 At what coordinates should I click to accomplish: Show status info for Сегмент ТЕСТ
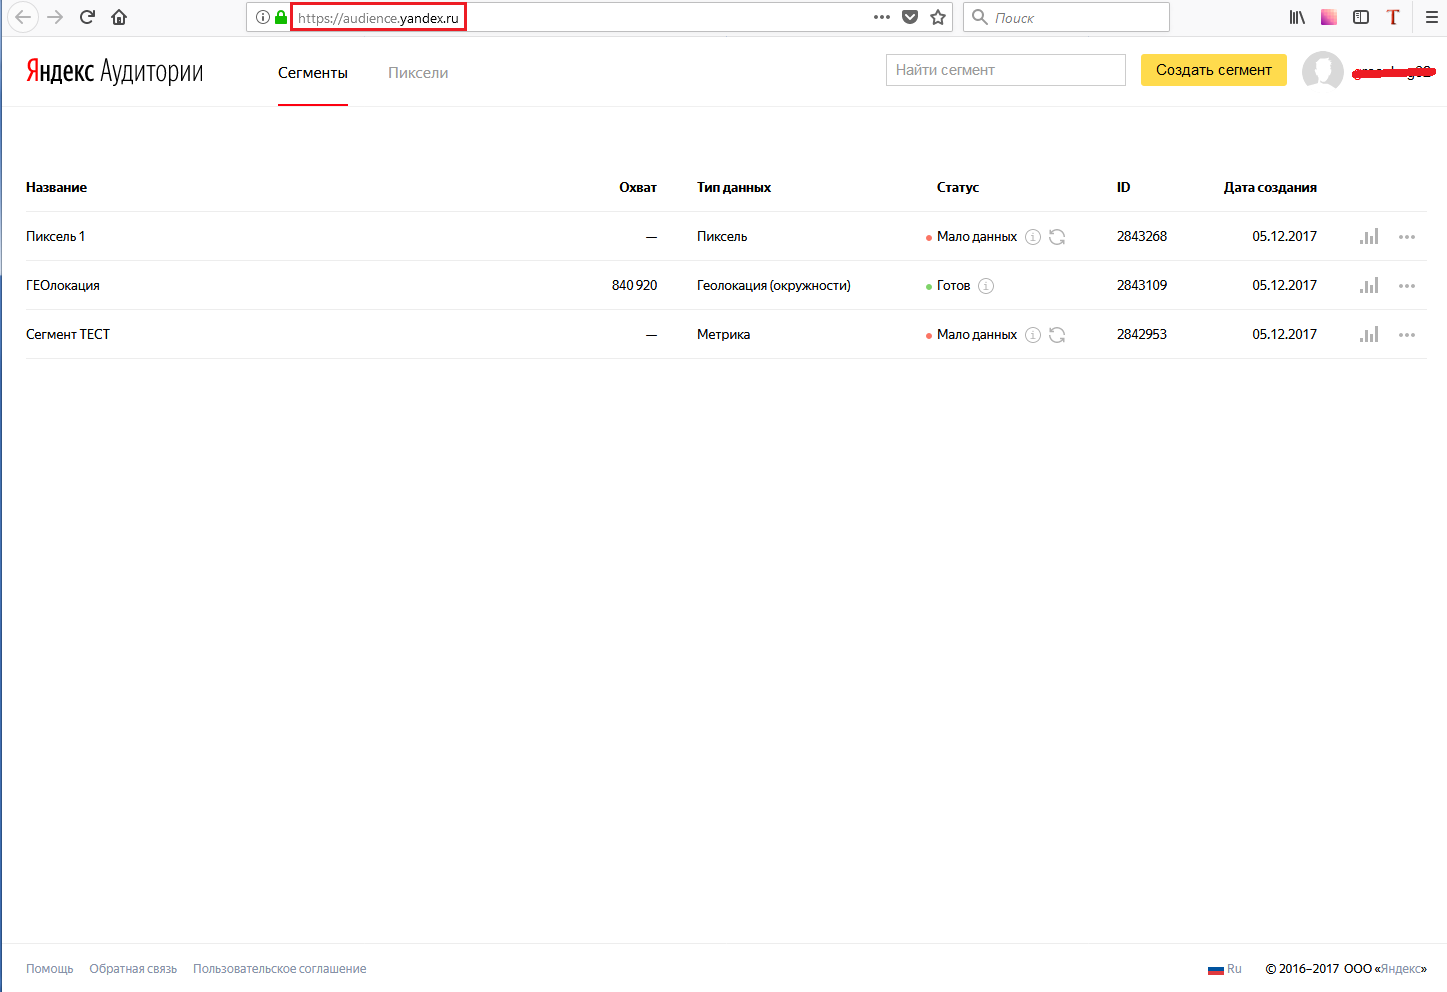pos(1033,335)
